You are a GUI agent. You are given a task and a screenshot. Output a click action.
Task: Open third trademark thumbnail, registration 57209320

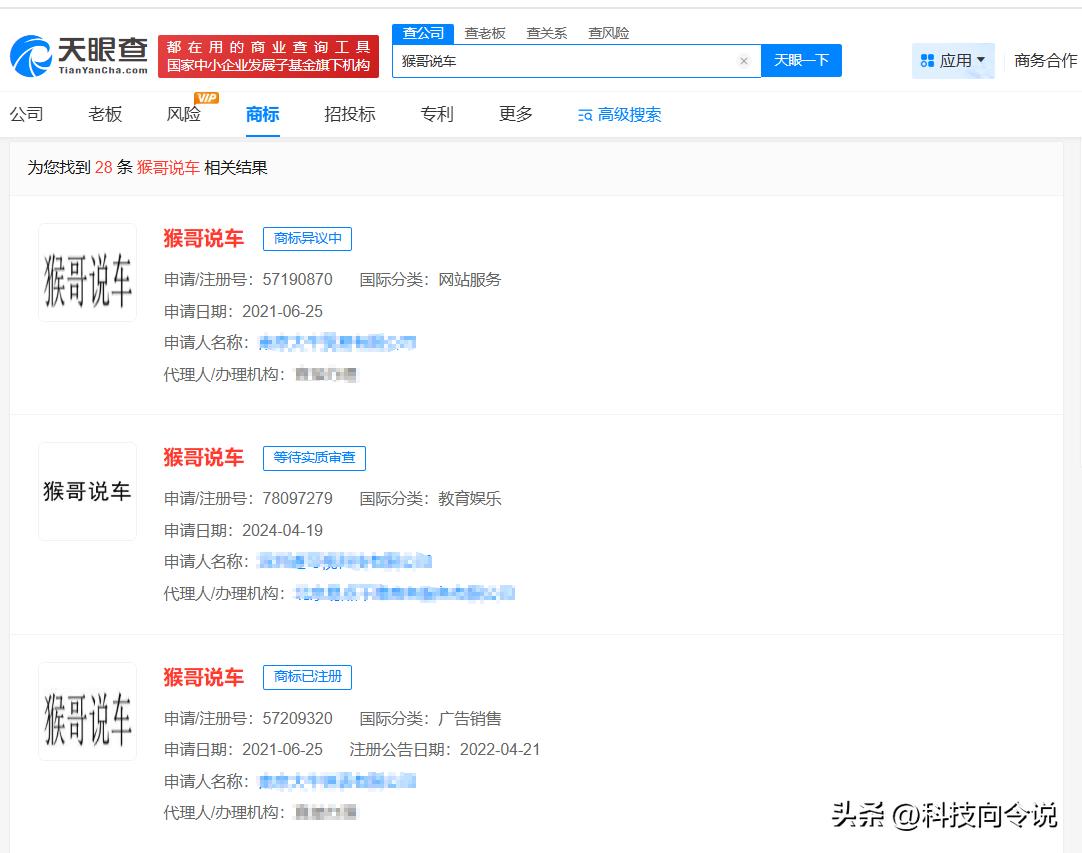pos(88,711)
